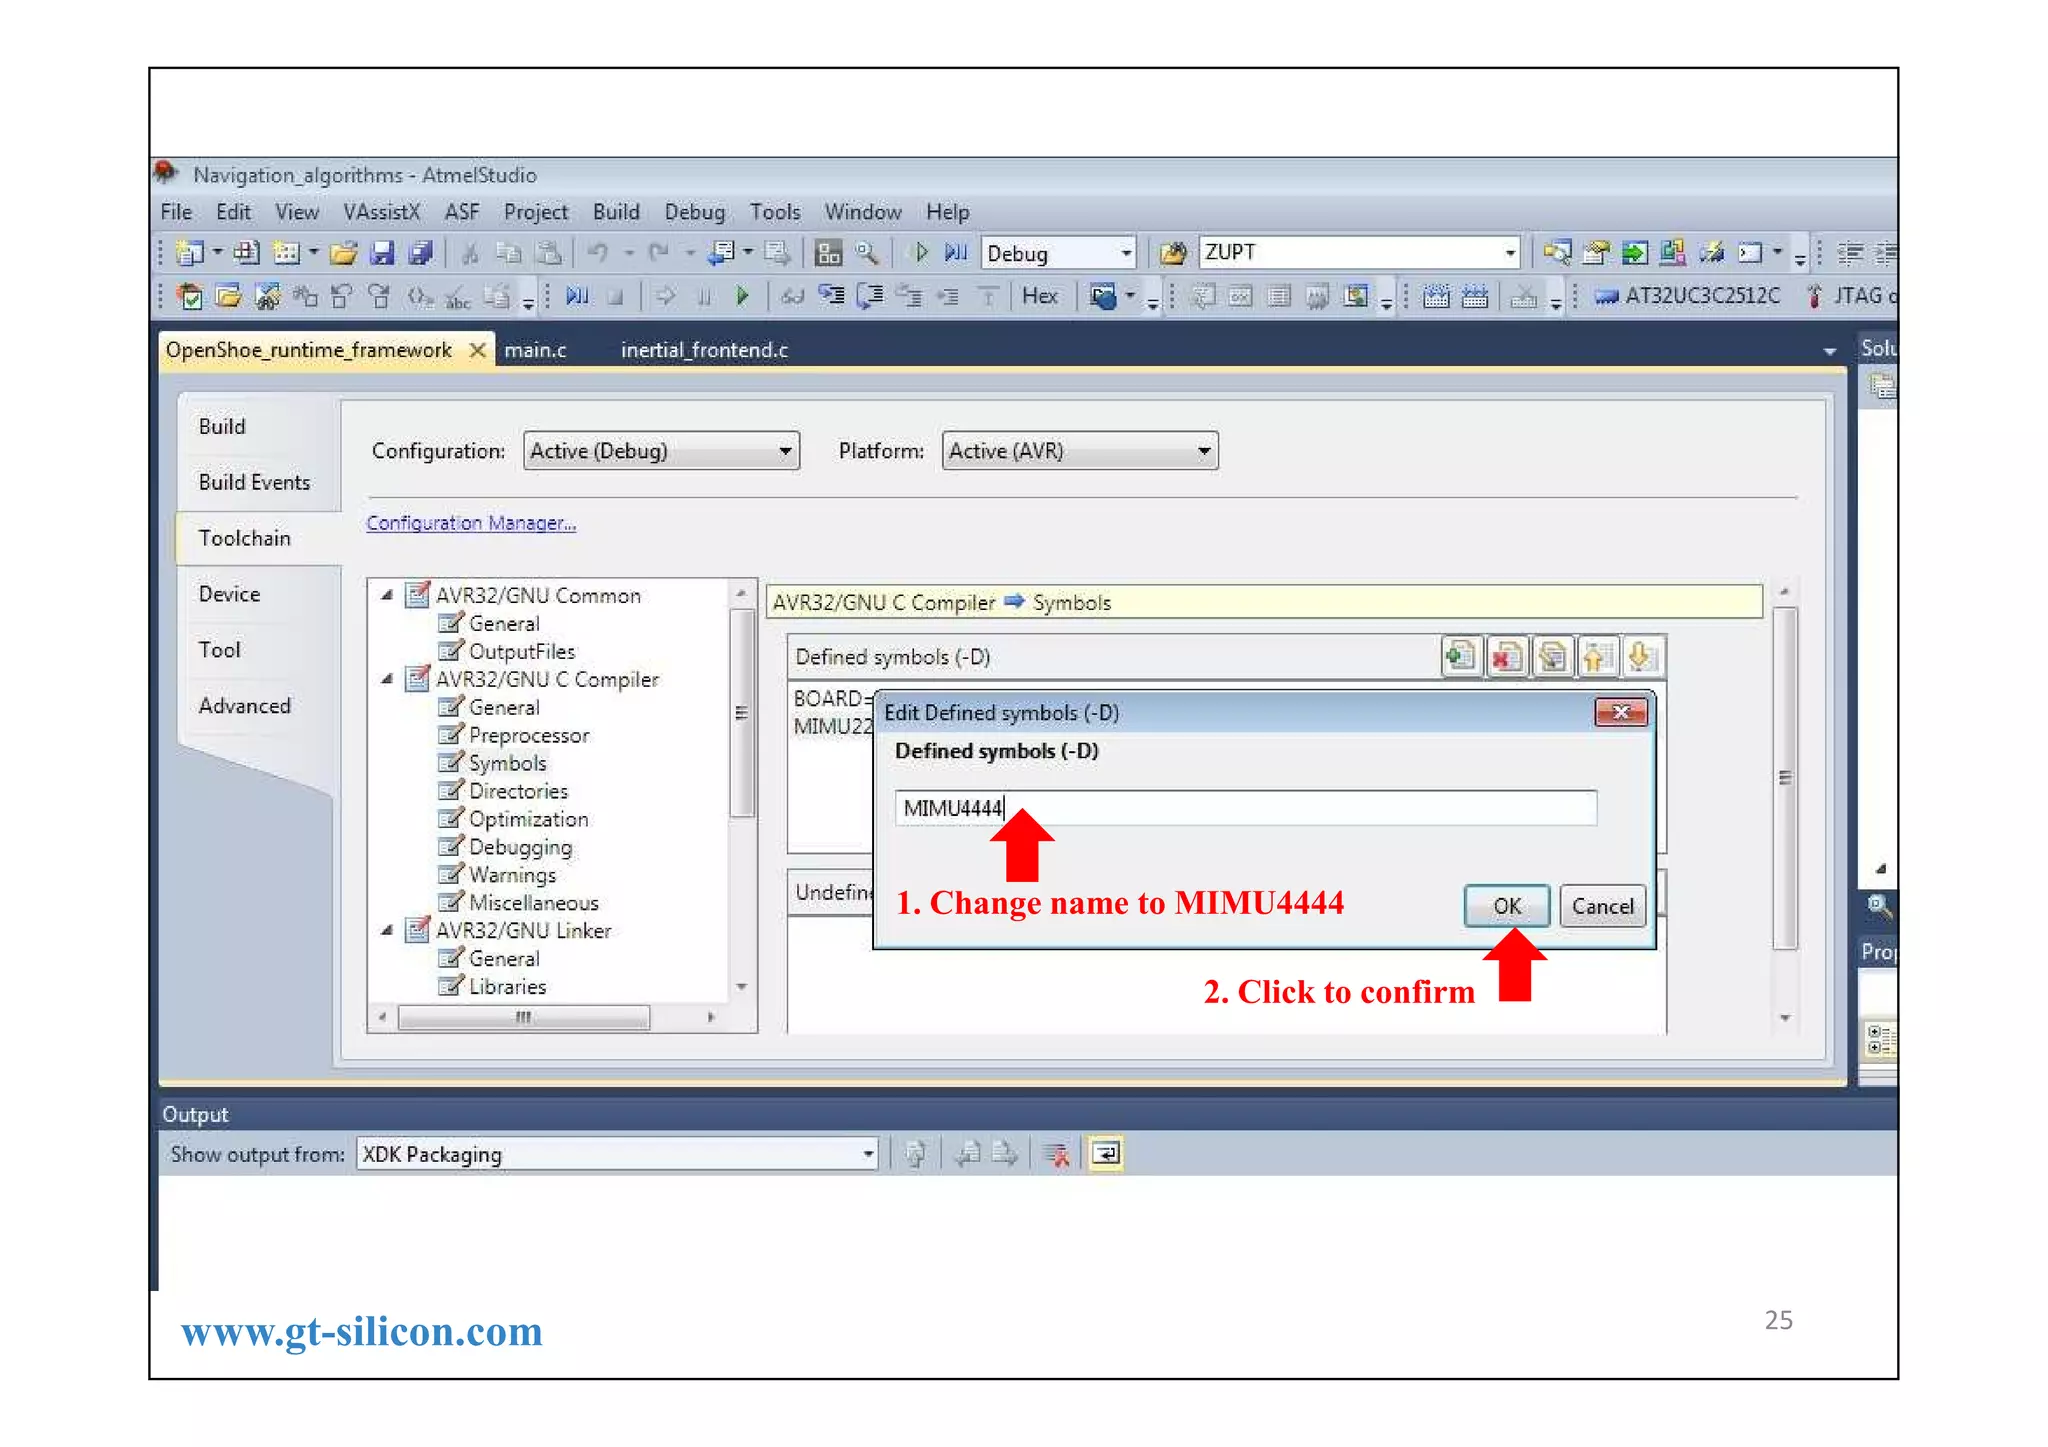Image resolution: width=2048 pixels, height=1447 pixels.
Task: Select Symbols under AVR32/GNU C Compiler
Action: [507, 763]
